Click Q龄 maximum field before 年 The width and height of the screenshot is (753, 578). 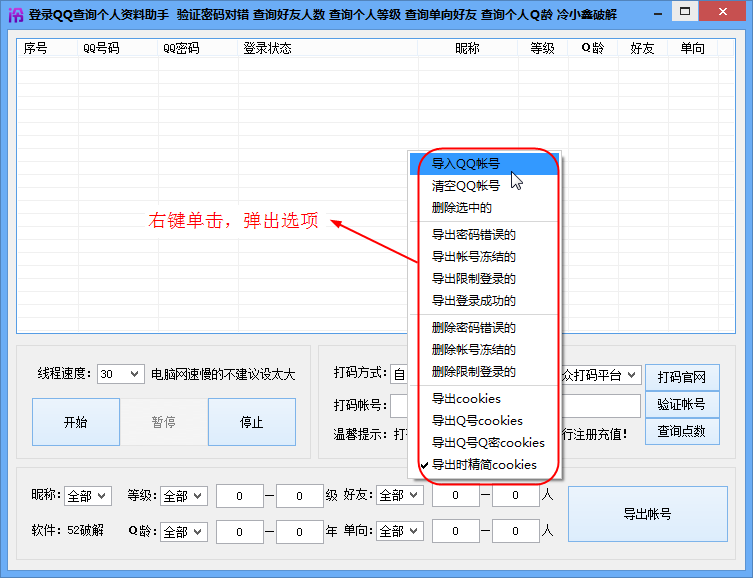pos(300,532)
